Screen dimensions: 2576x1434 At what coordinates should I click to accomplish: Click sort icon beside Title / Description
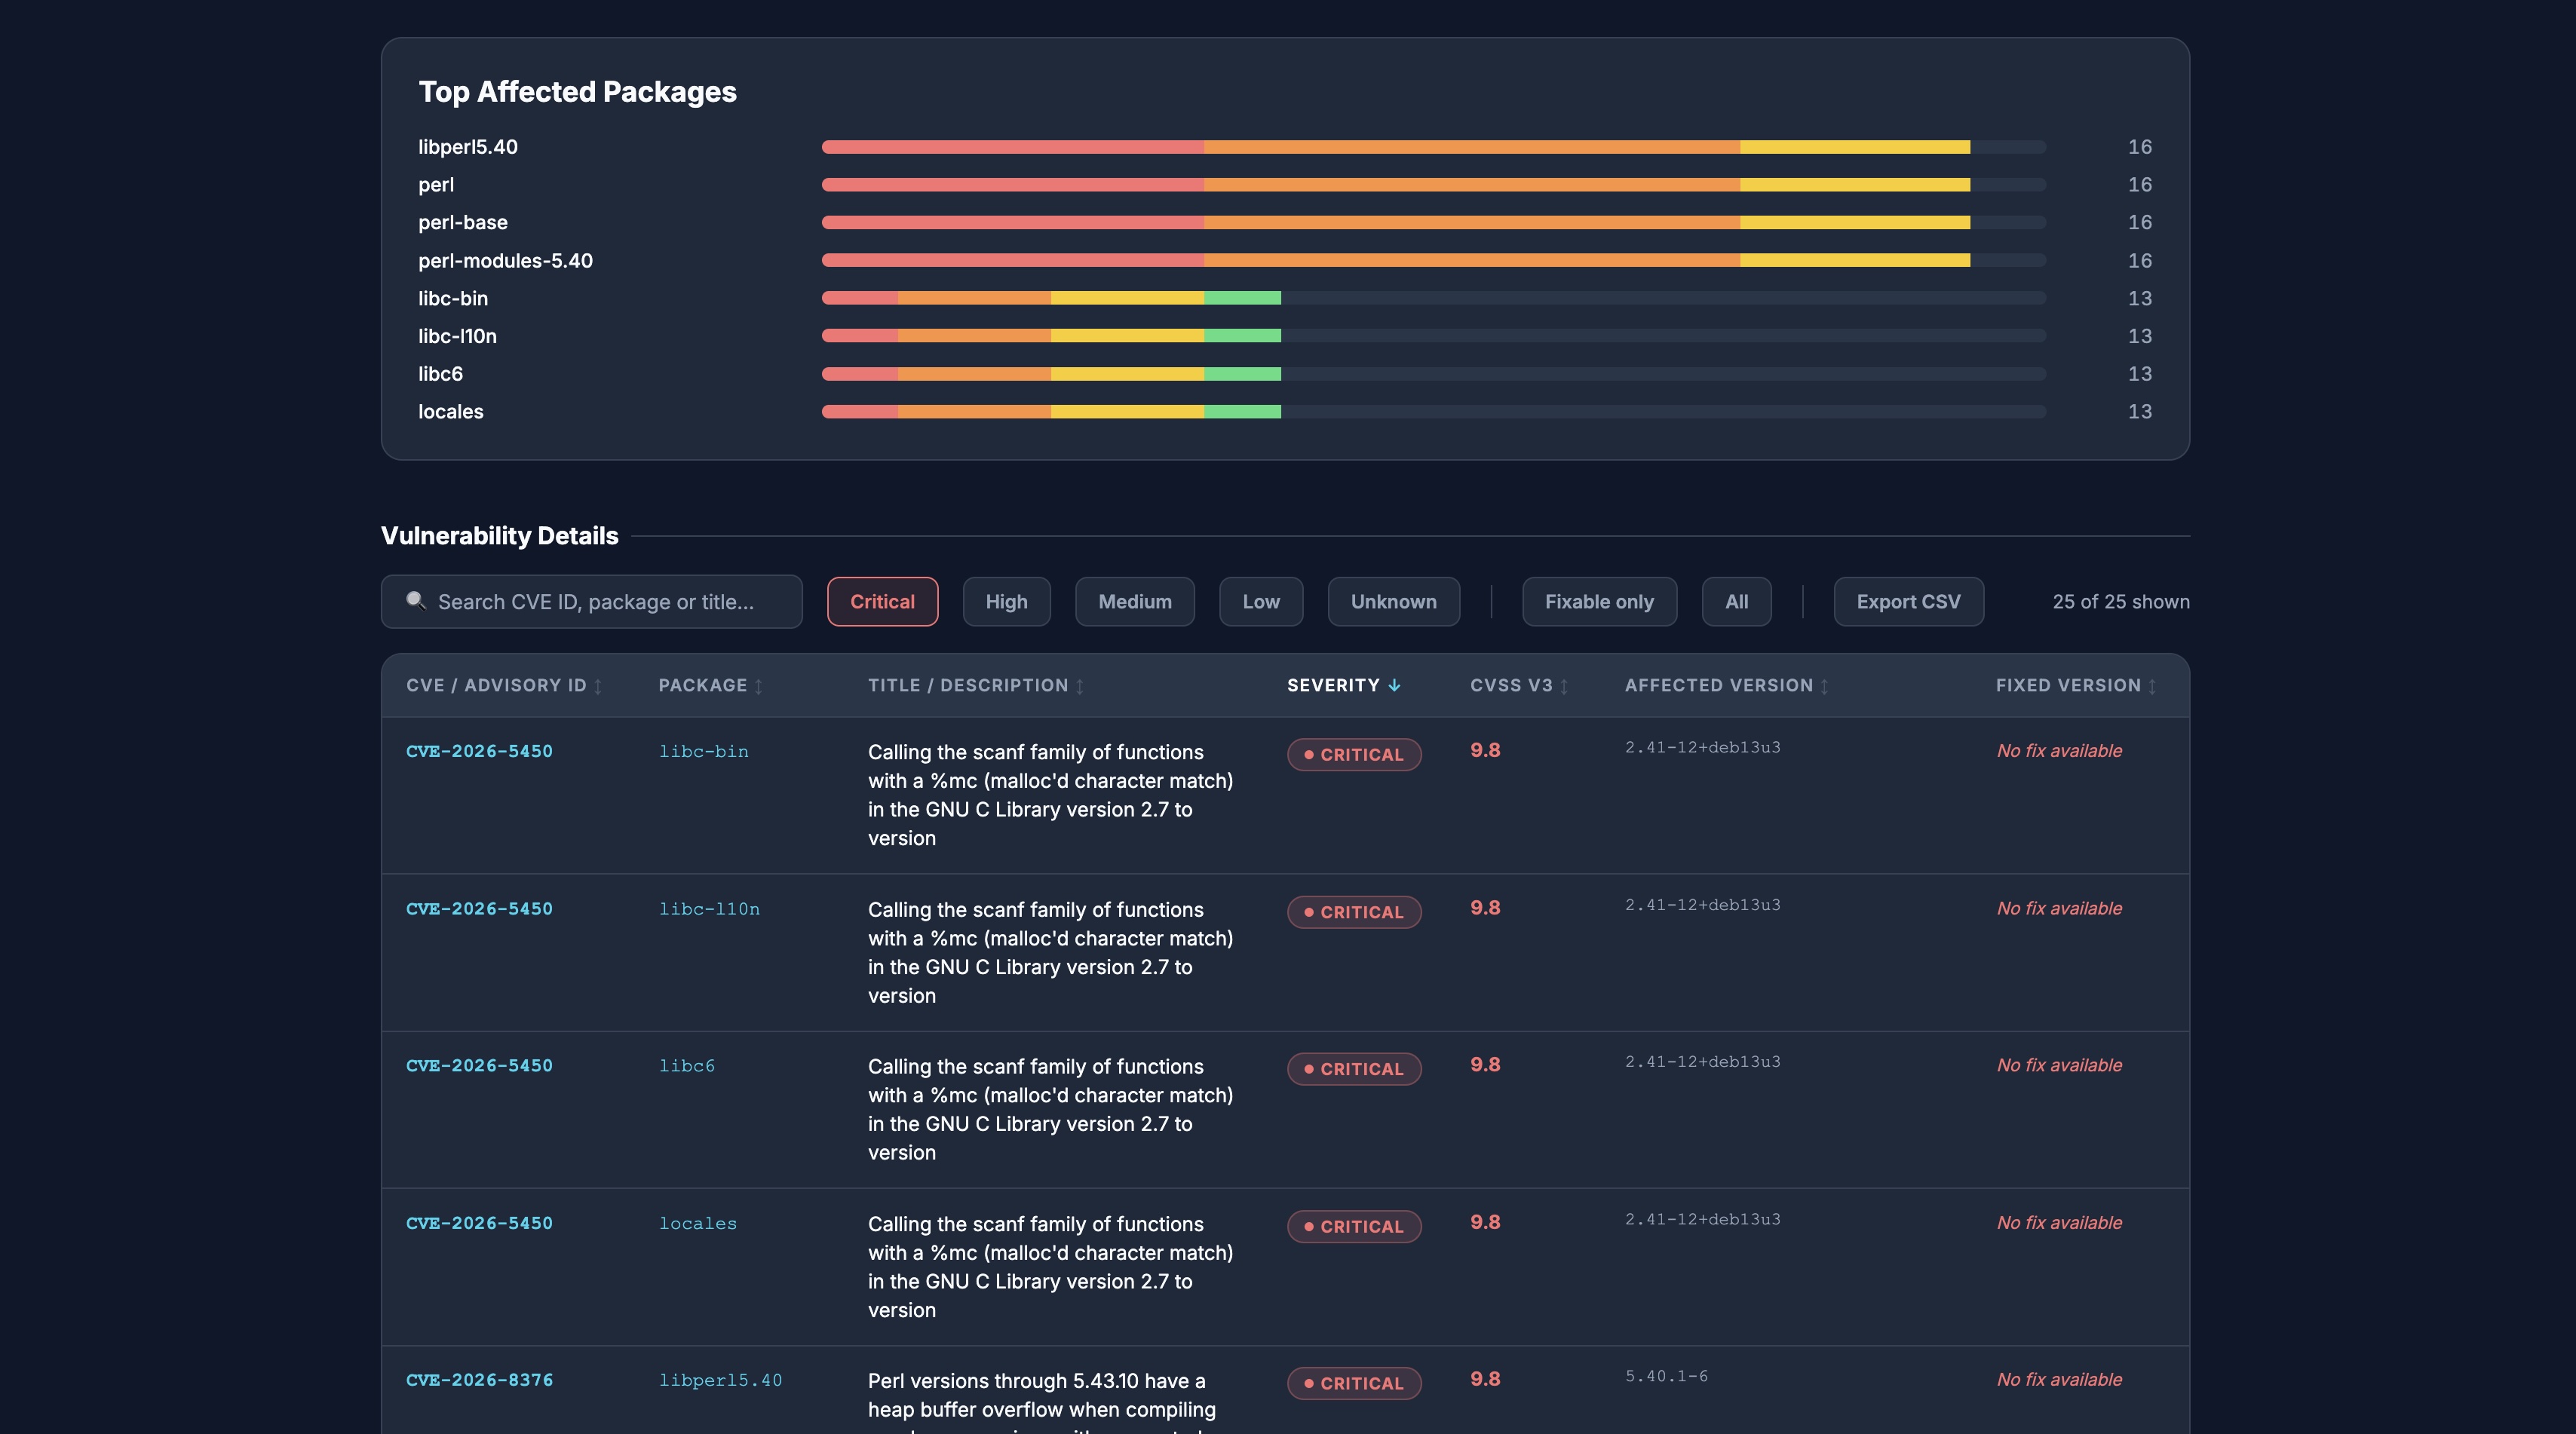click(1080, 686)
